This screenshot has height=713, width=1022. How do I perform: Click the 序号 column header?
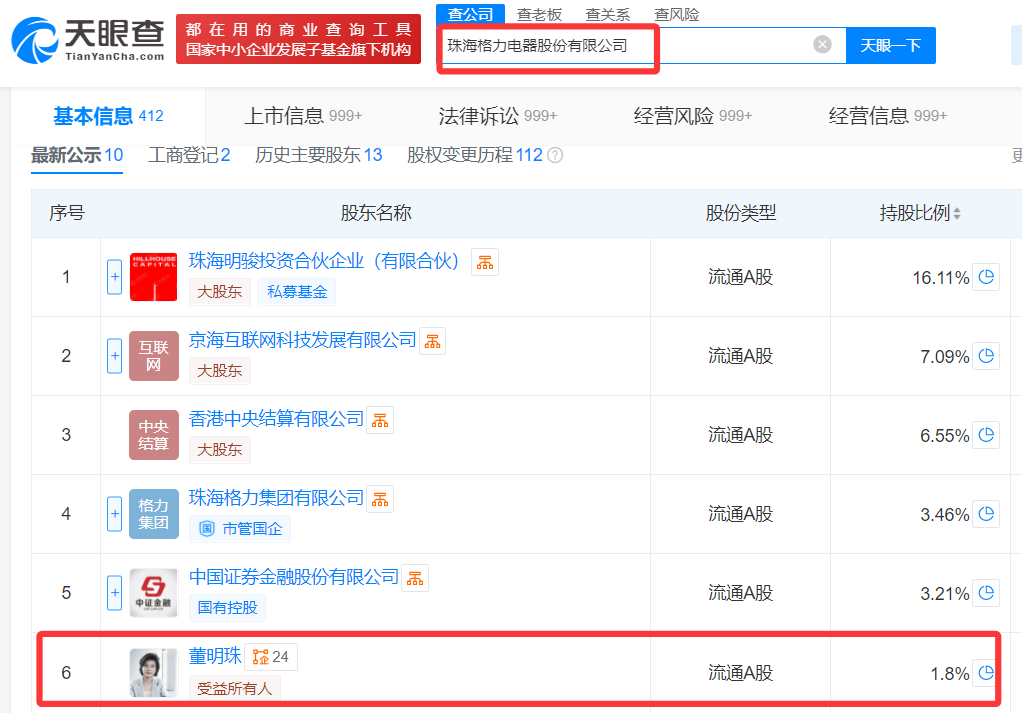(x=66, y=213)
